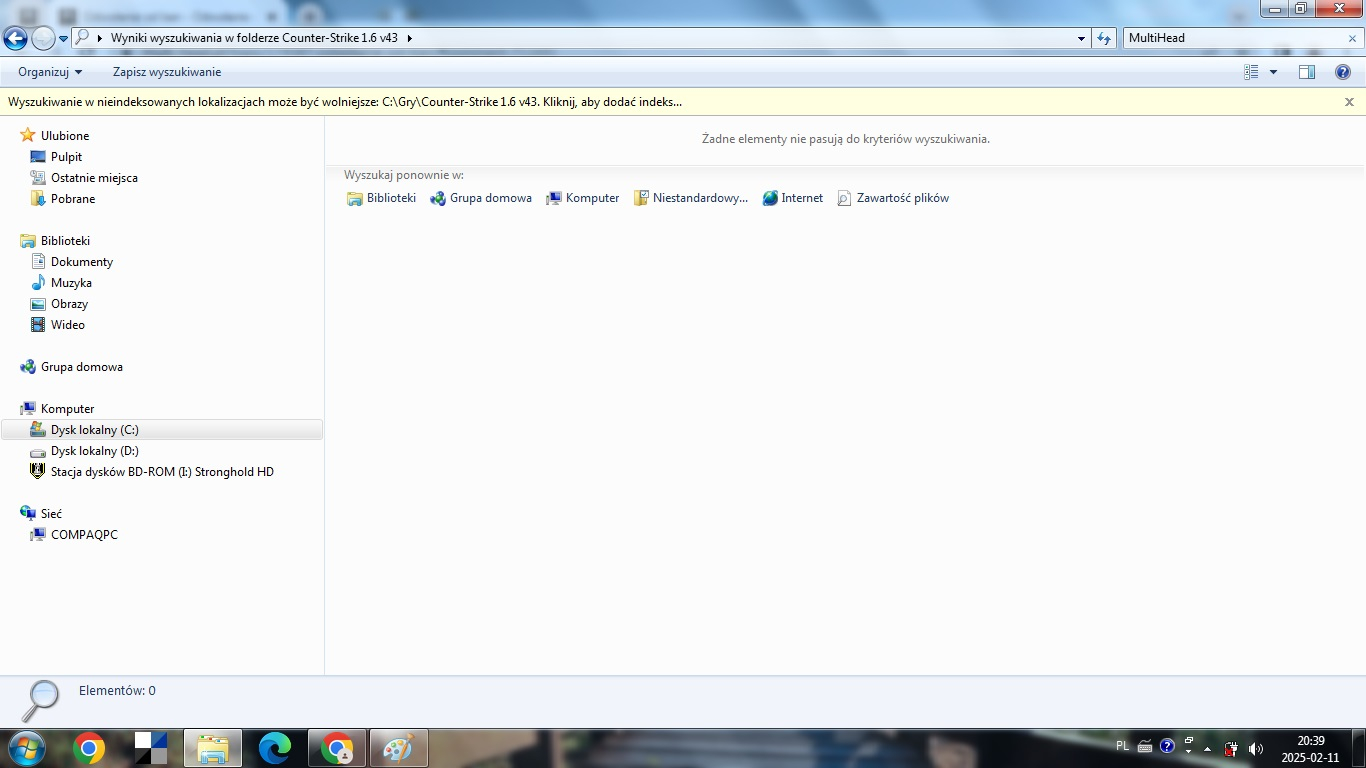Expand the view options dropdown arrow
1366x768 pixels.
(x=1273, y=72)
